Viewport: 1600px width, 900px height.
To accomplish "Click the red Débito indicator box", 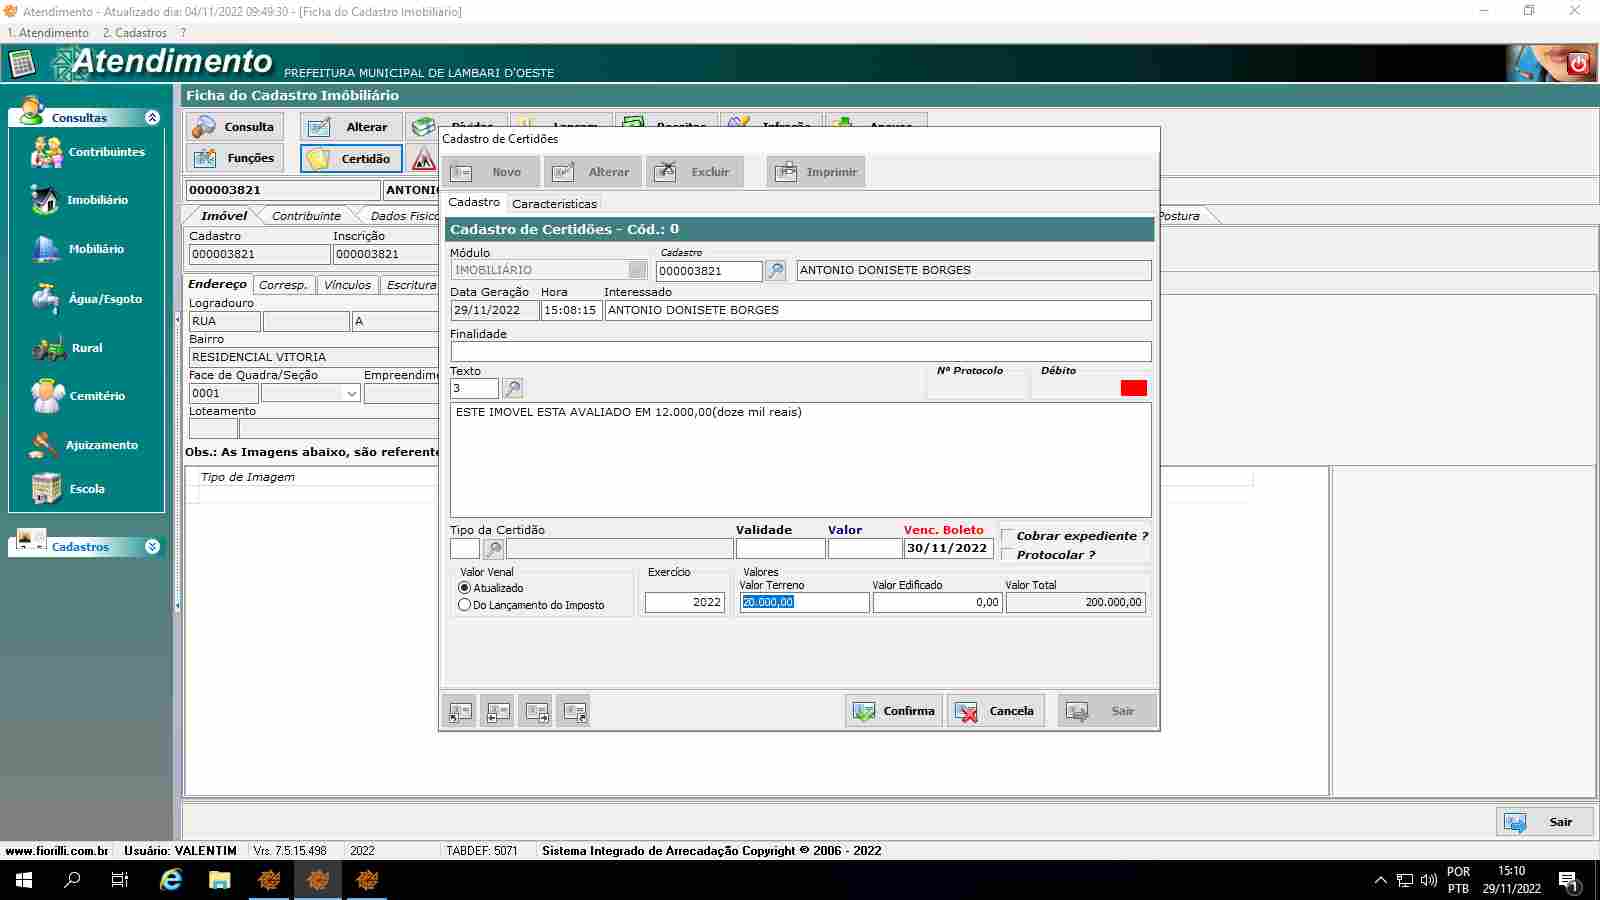I will tap(1133, 388).
